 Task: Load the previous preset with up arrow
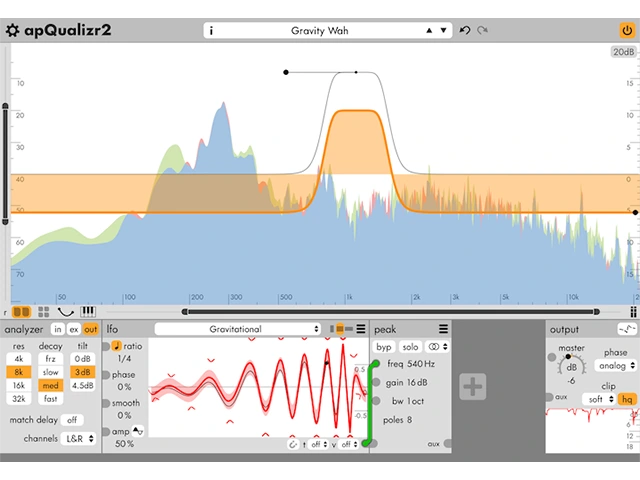429,31
